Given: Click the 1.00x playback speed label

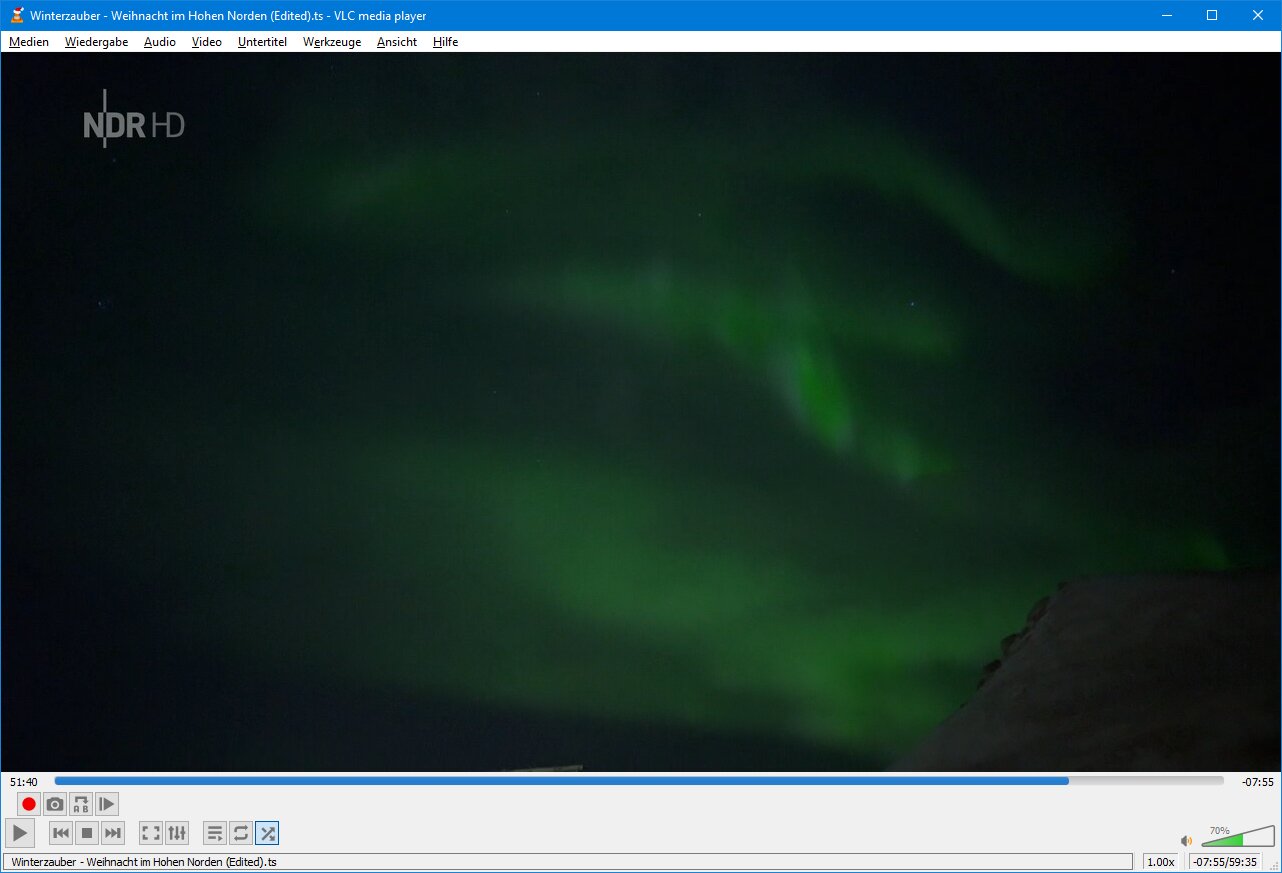Looking at the screenshot, I should 1160,862.
